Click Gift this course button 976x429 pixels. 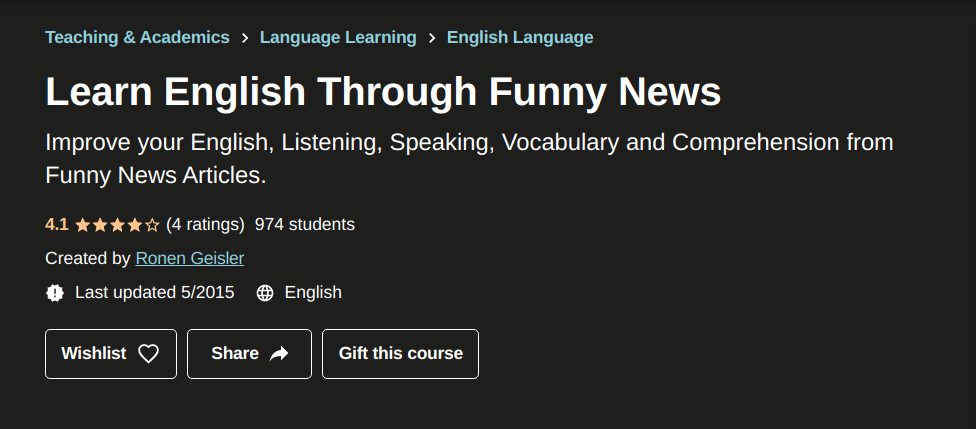point(400,353)
